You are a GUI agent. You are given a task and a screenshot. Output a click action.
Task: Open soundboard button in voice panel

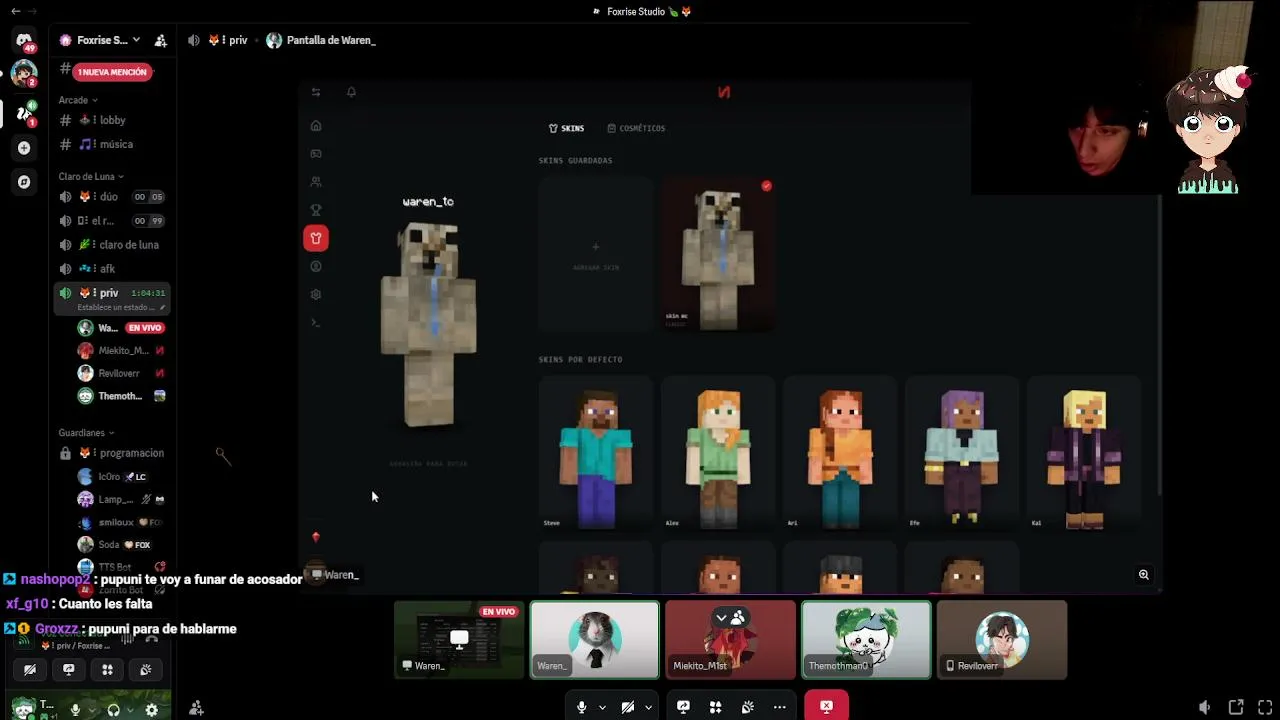(146, 670)
